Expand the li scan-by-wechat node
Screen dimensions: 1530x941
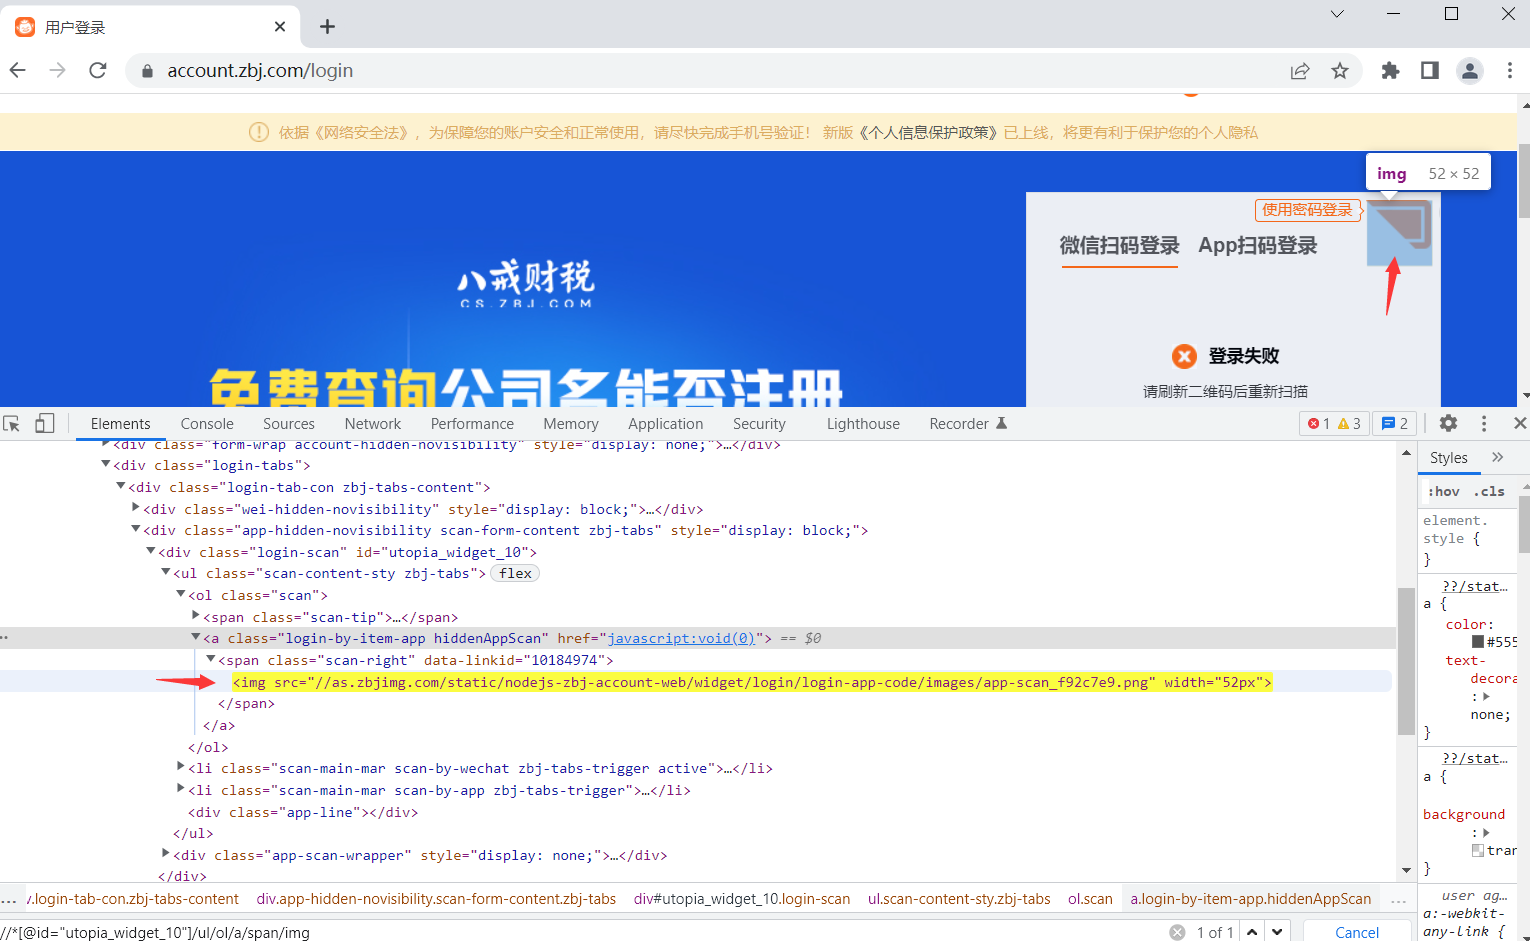(180, 767)
